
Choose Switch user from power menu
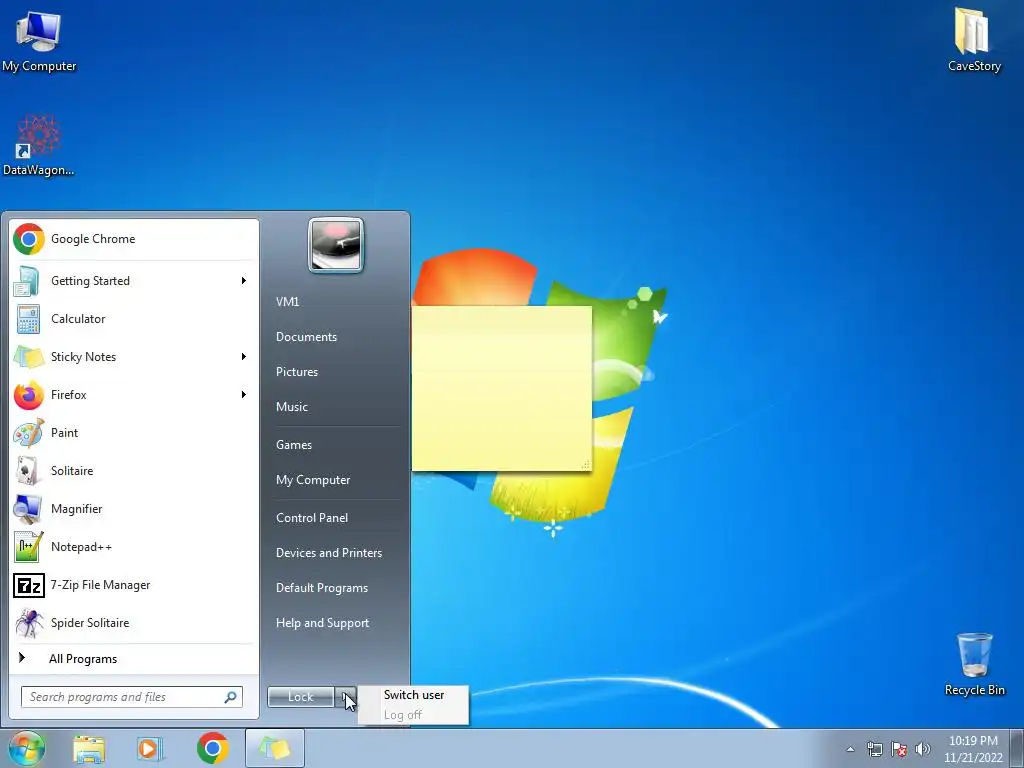(x=413, y=695)
